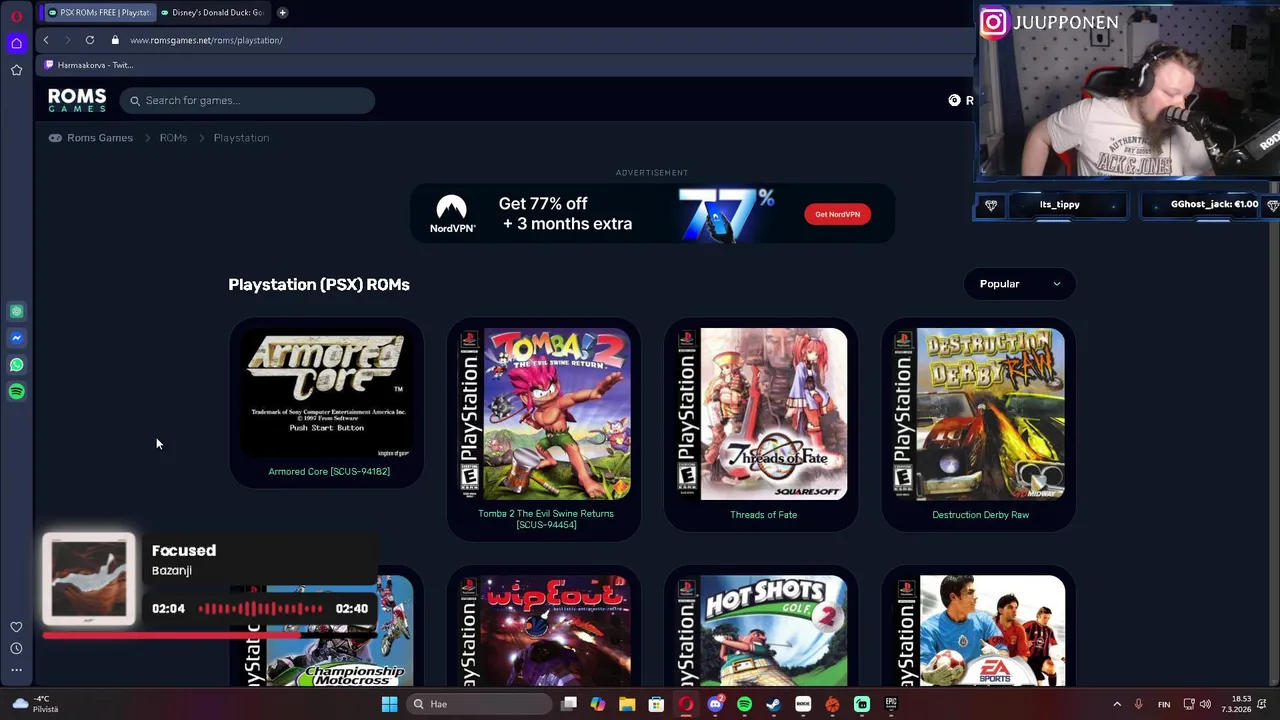Open the Popular sort dropdown

click(1020, 284)
